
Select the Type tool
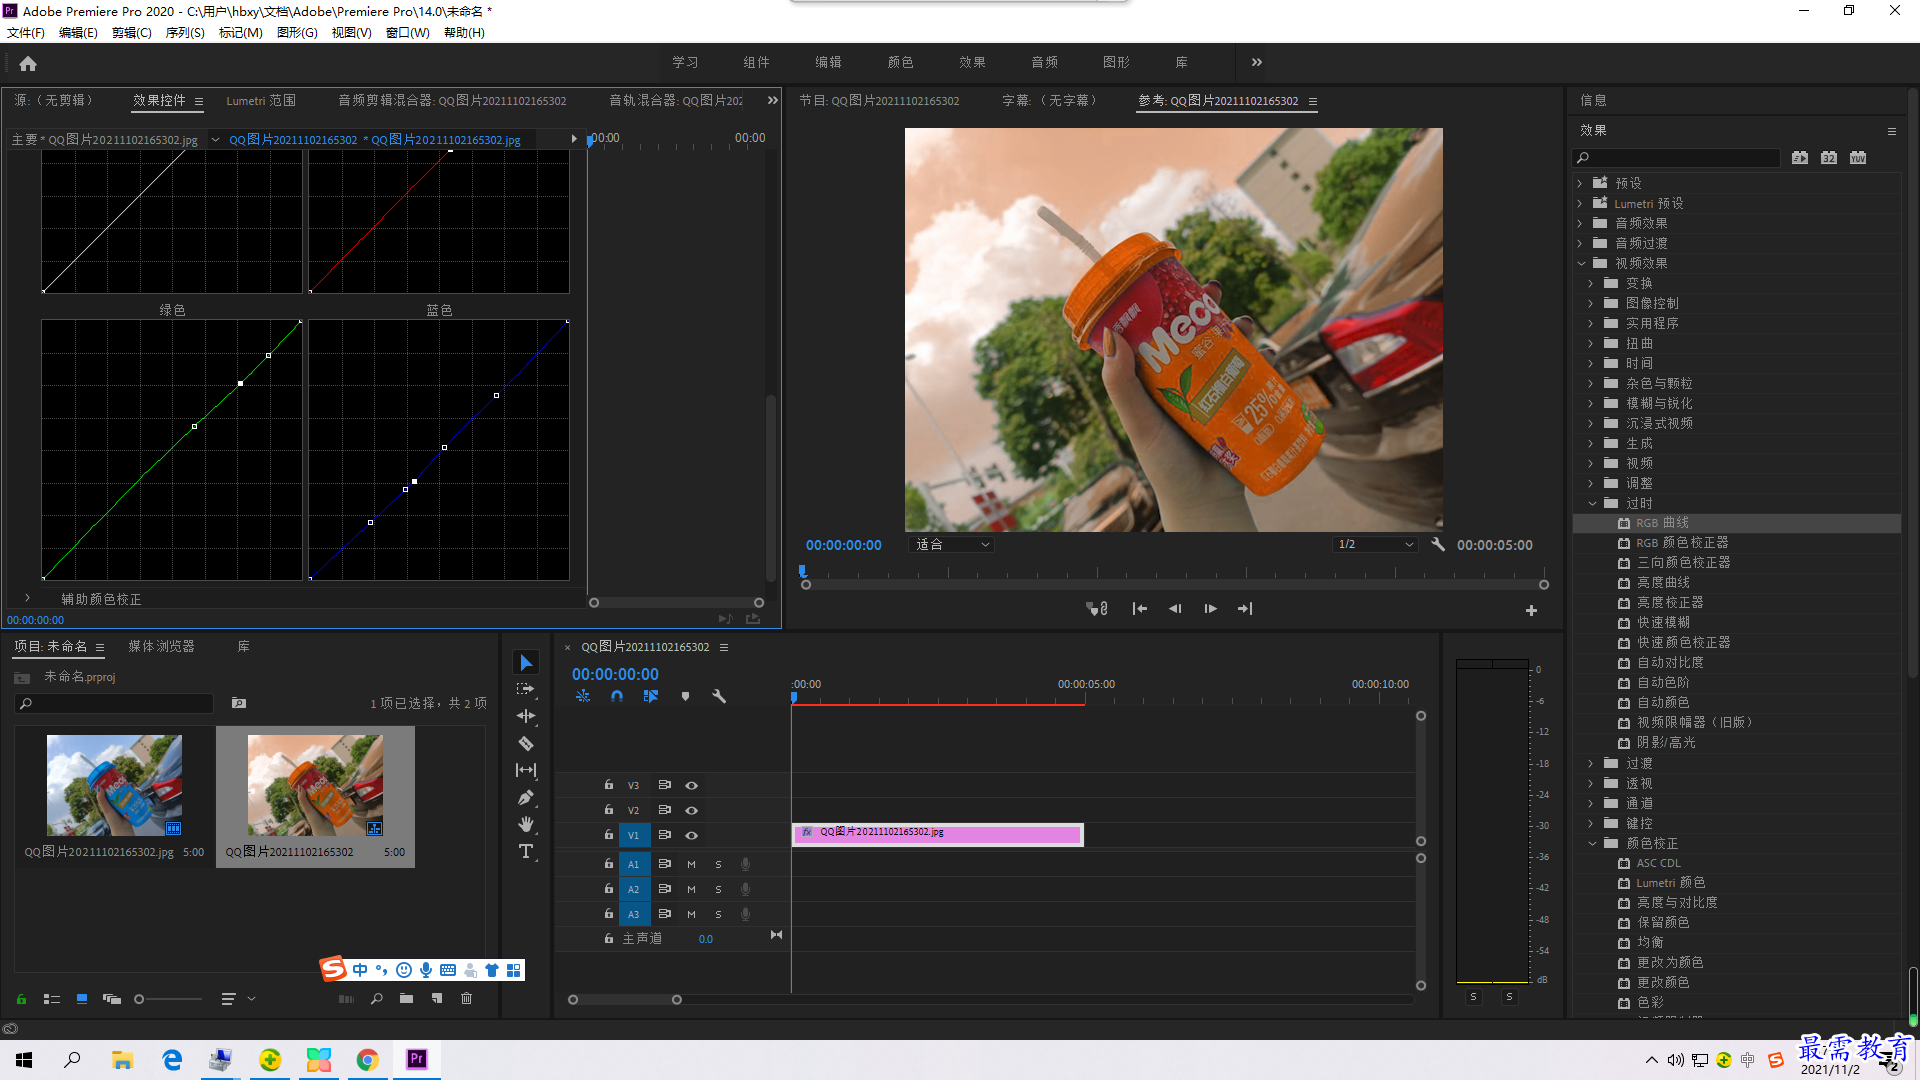[x=526, y=851]
